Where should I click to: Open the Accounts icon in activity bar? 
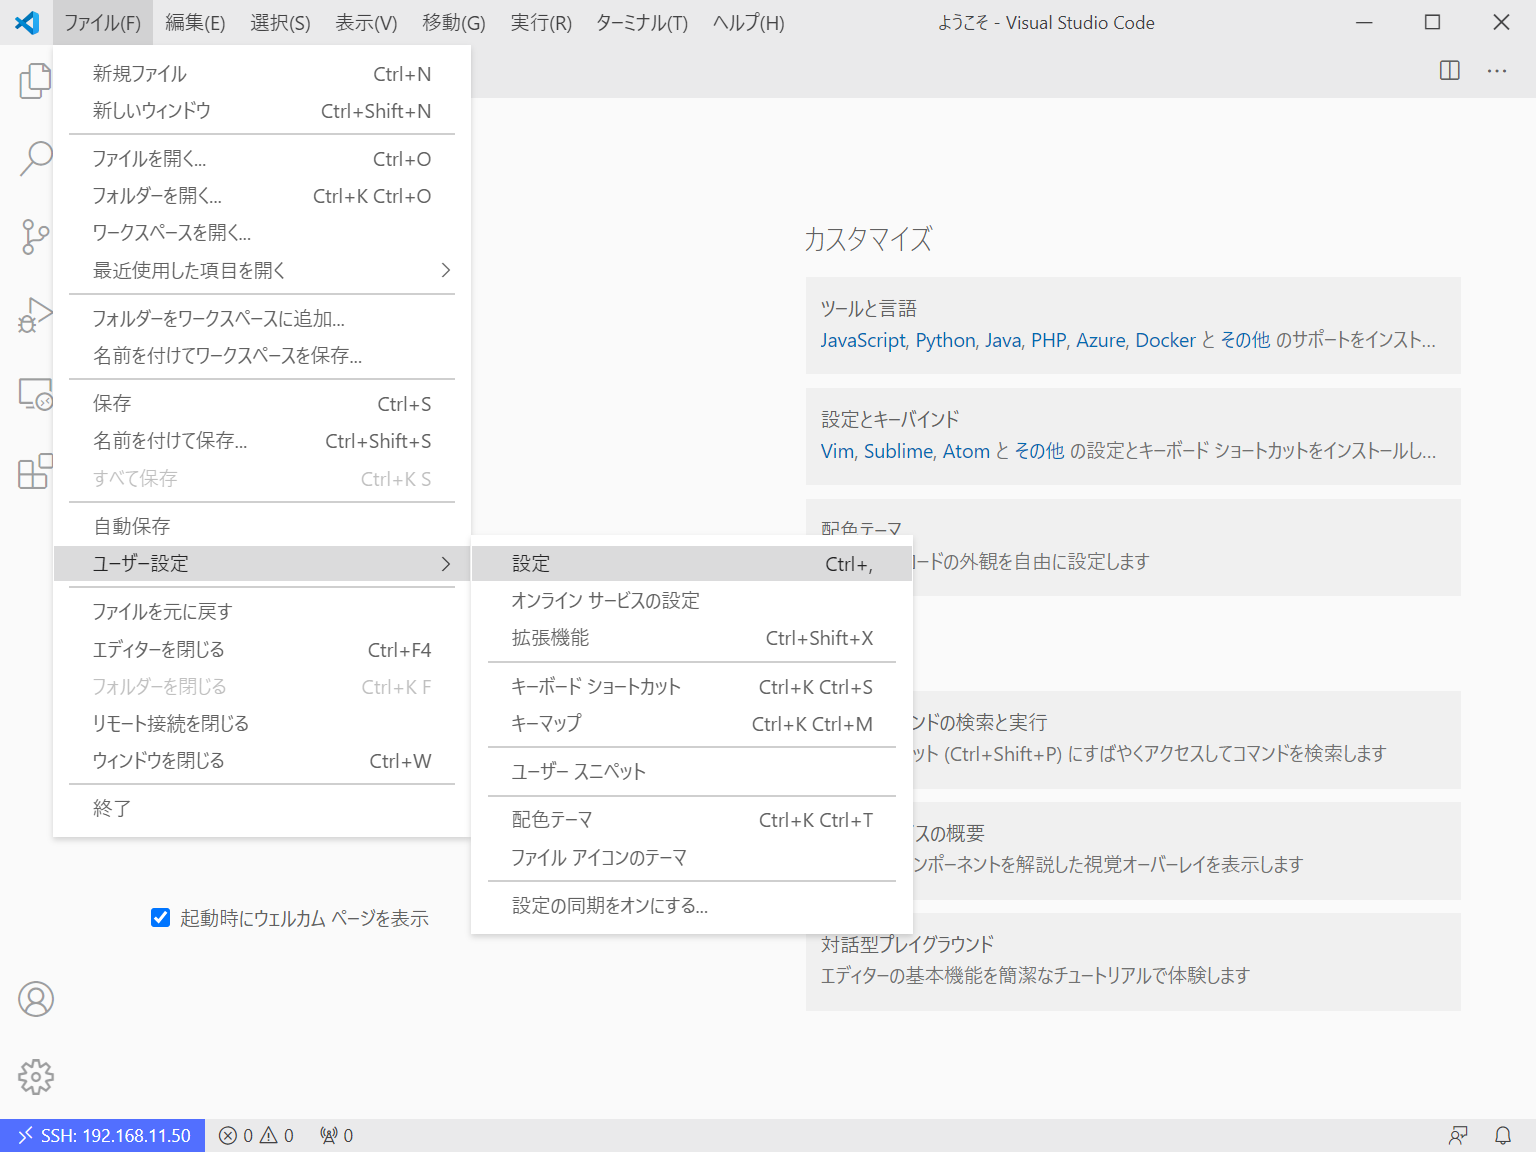(x=36, y=999)
